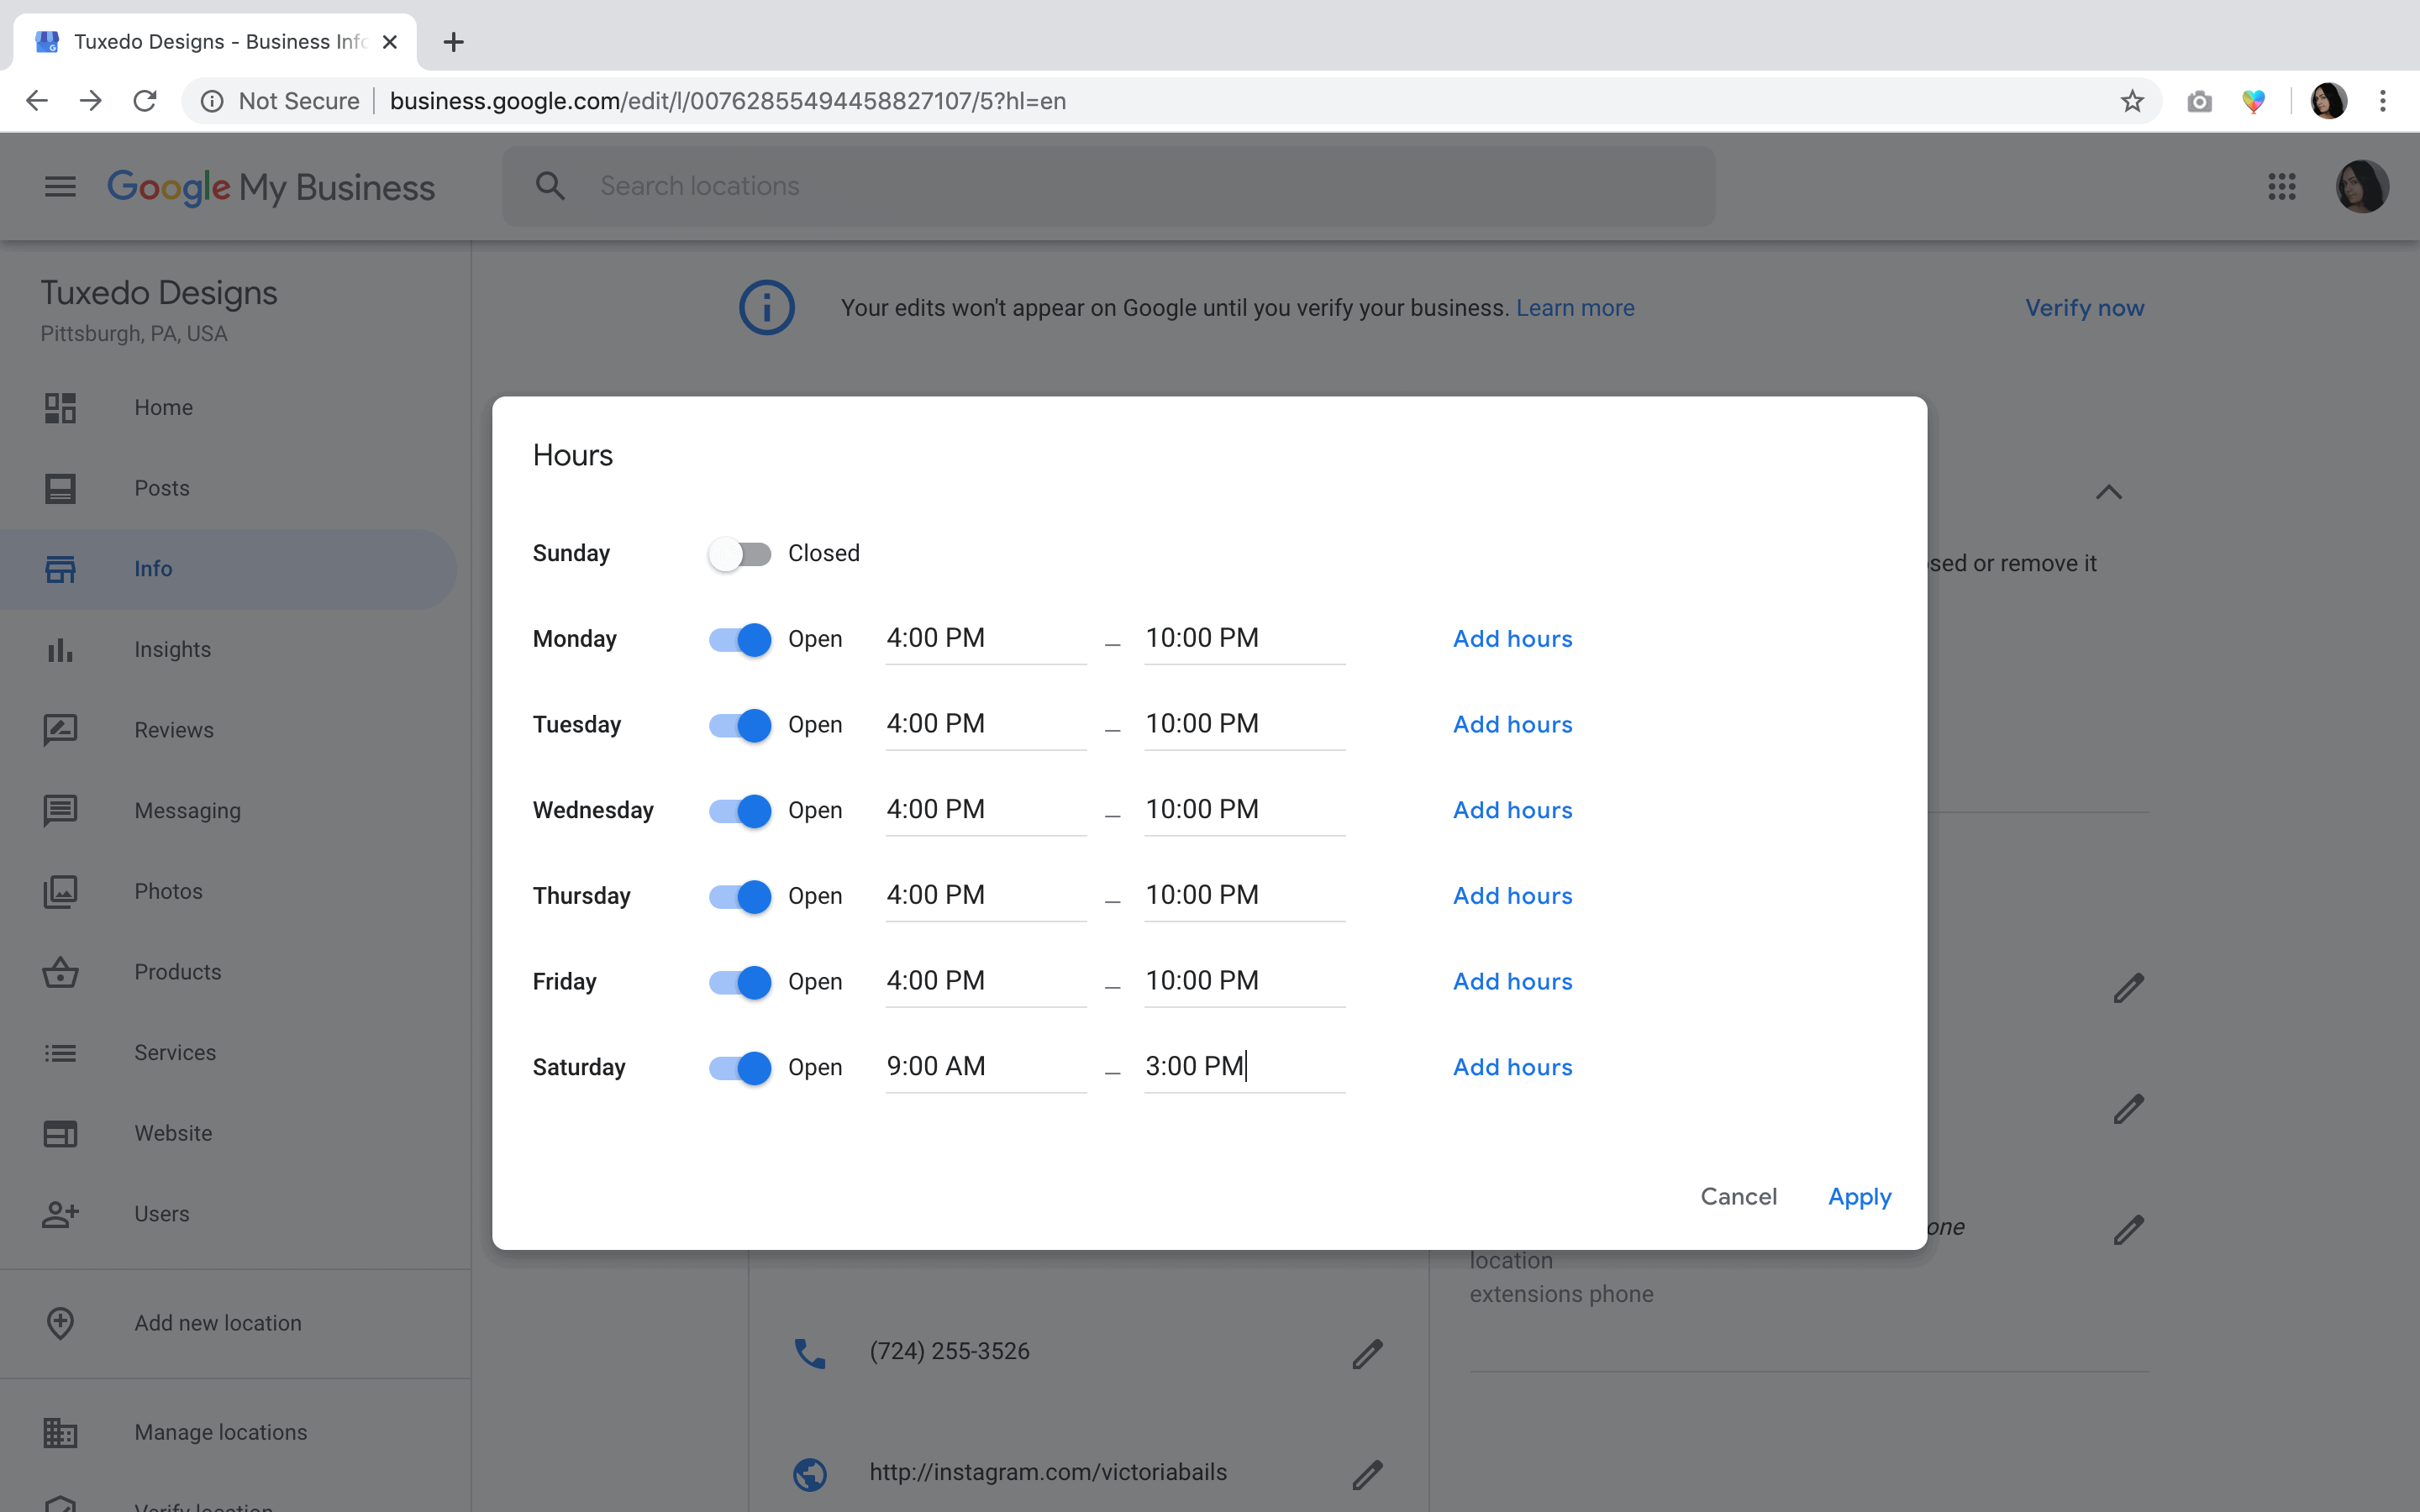This screenshot has width=2420, height=1512.
Task: Disable the Saturday open switch
Action: tap(740, 1068)
